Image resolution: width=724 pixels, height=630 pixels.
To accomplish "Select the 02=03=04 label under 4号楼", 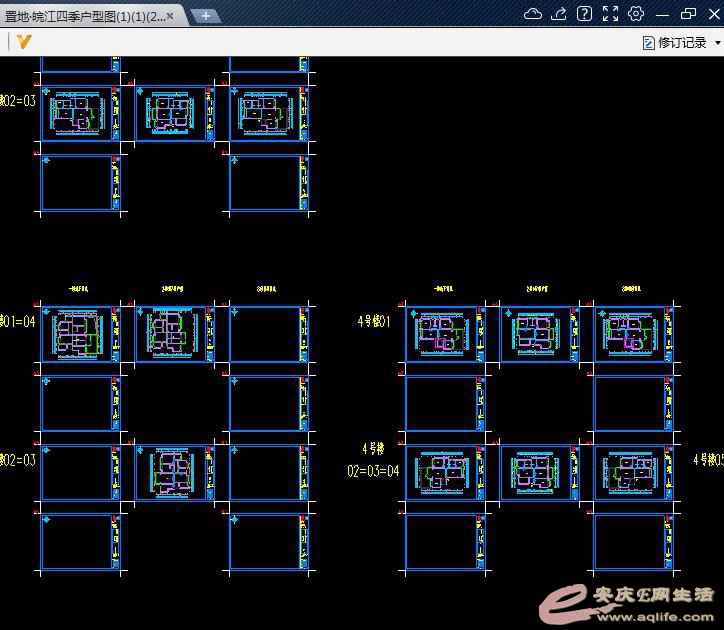I will [373, 470].
